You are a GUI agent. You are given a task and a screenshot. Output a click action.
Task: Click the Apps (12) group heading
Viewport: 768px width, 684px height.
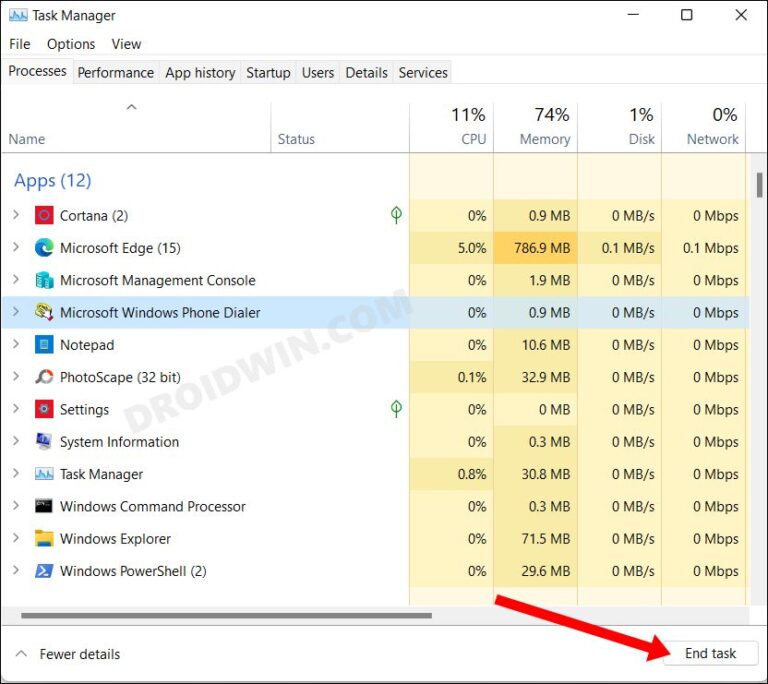52,181
